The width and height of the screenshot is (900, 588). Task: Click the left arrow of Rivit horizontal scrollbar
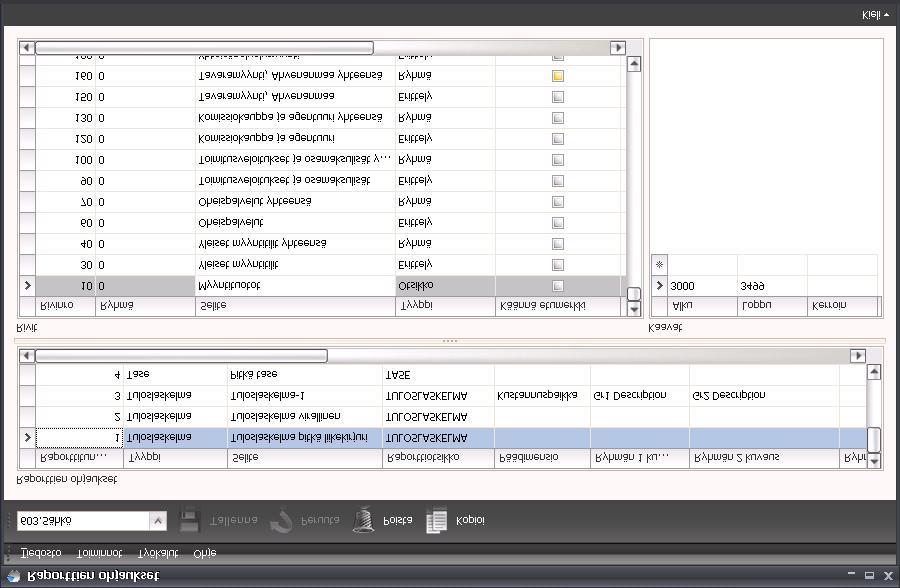coord(27,48)
